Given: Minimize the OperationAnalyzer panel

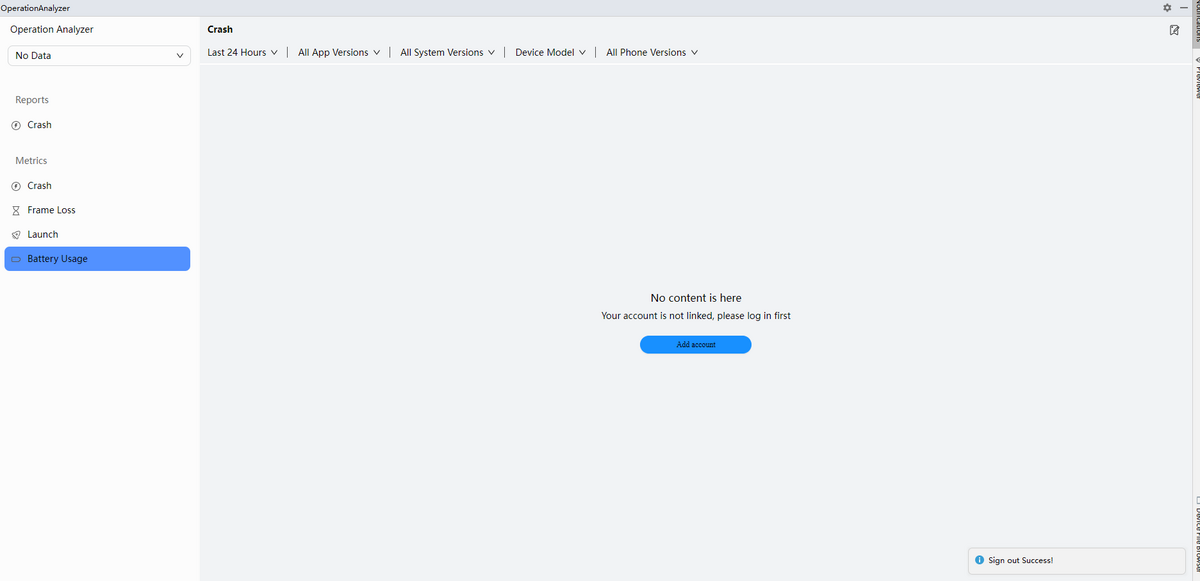Looking at the screenshot, I should [1182, 8].
